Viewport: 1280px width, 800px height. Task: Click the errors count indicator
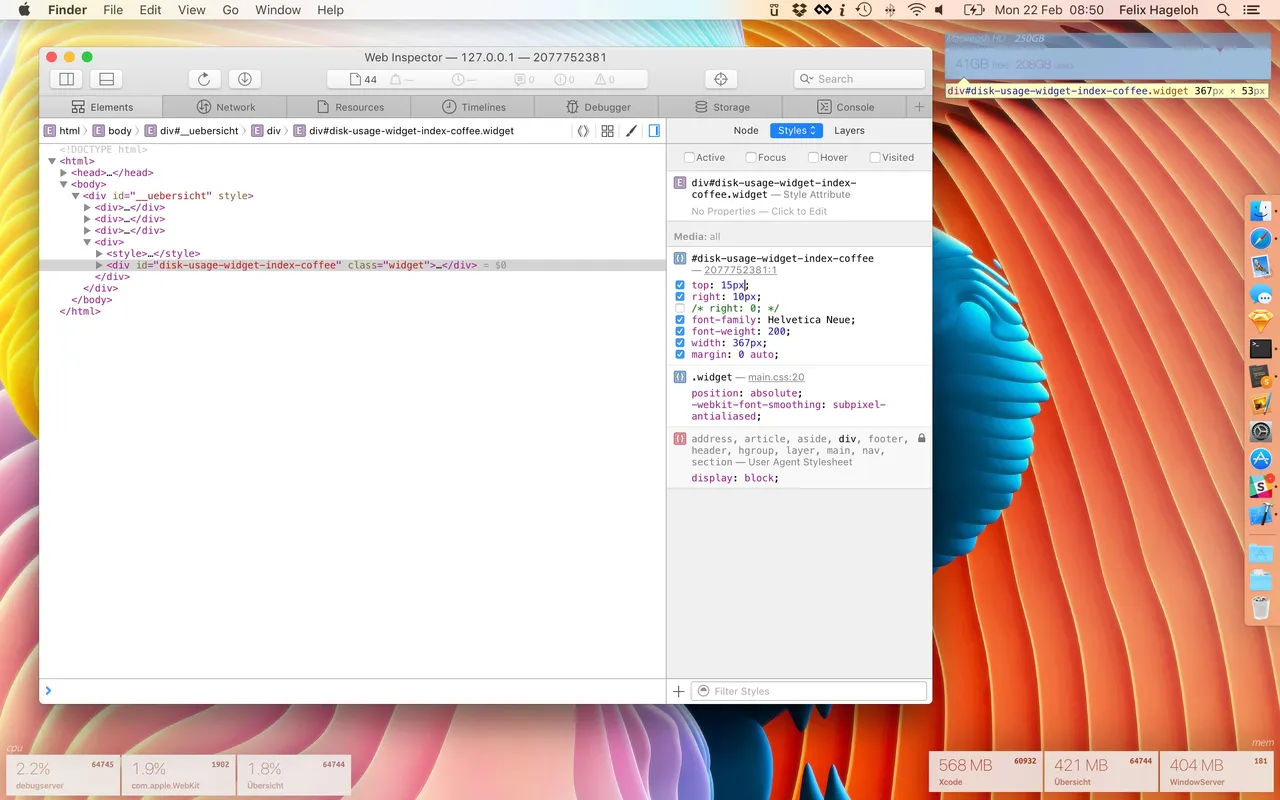coord(565,80)
